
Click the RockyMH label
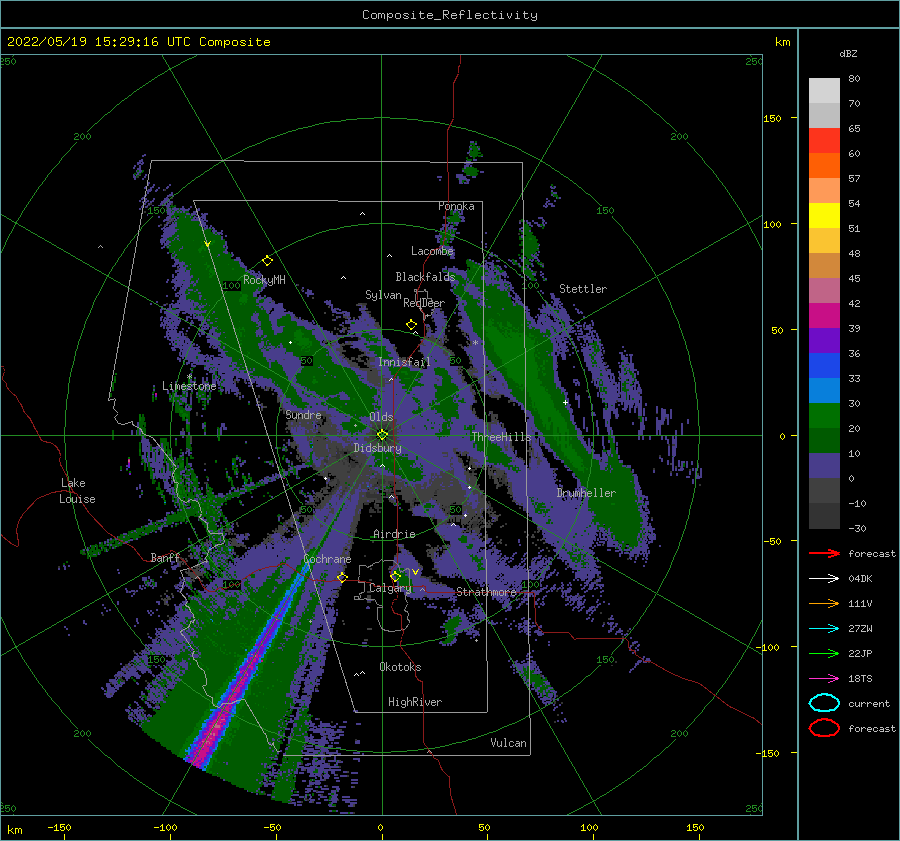click(264, 280)
